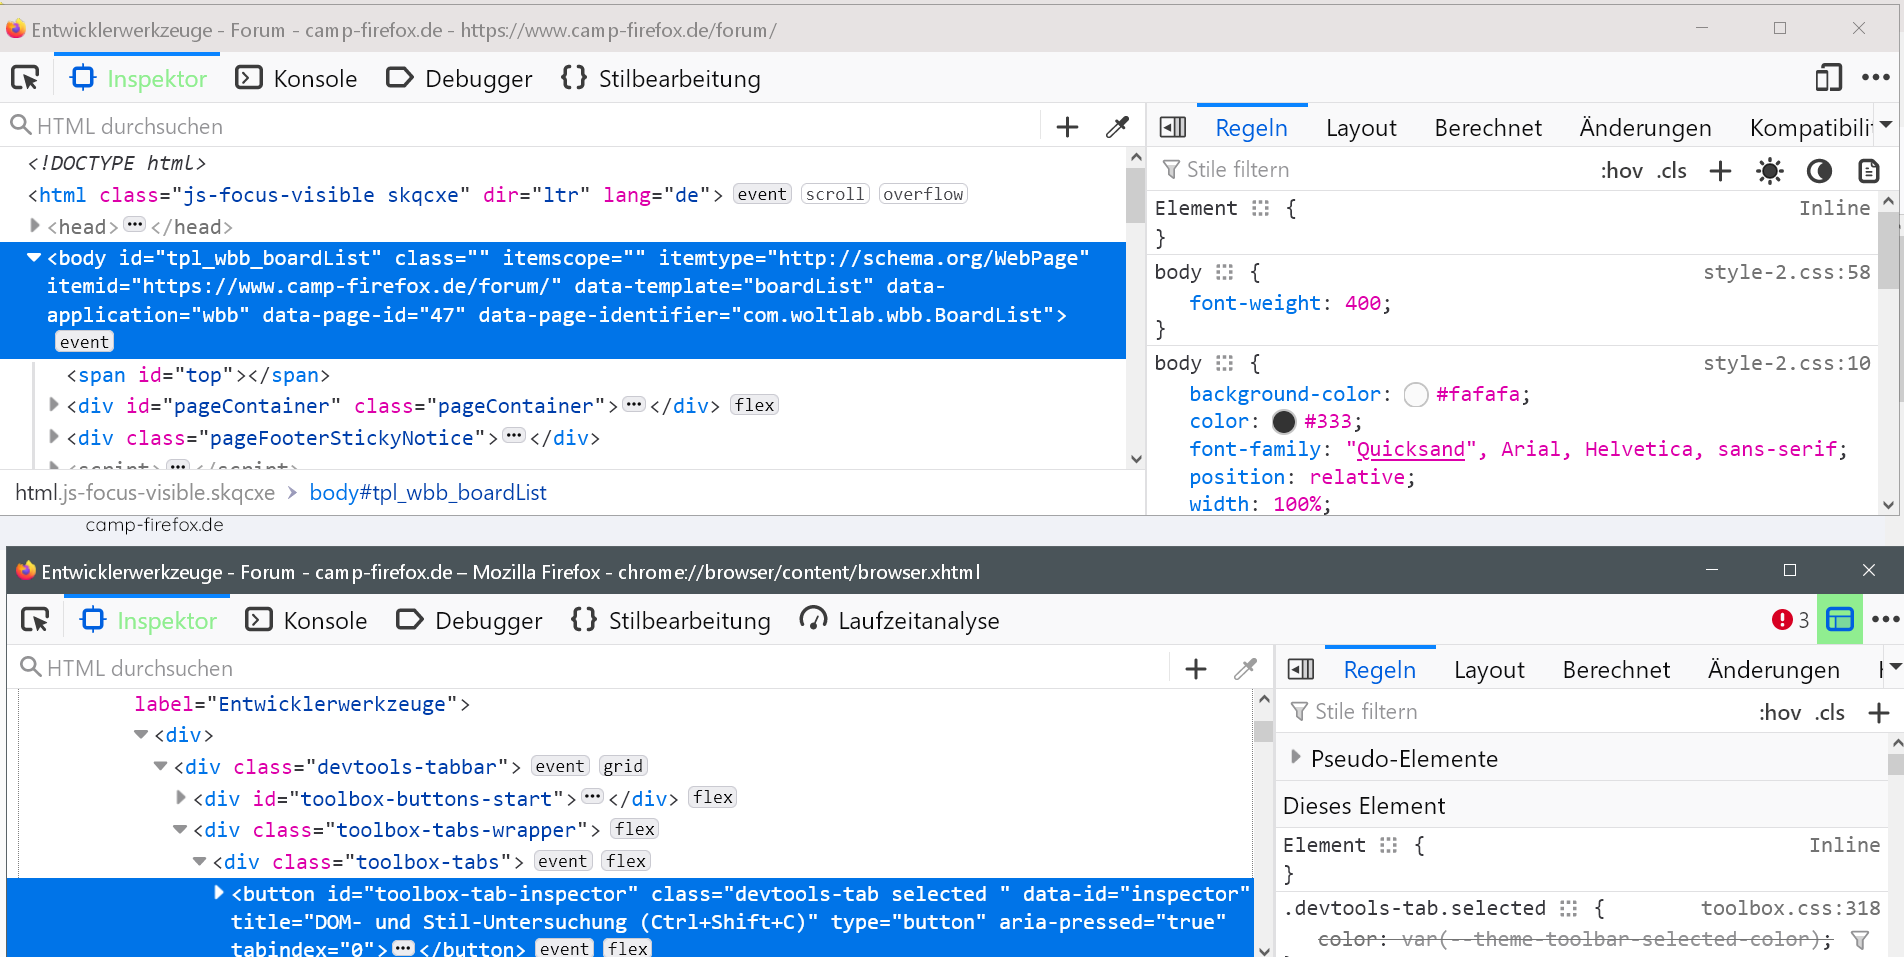Screen dimensions: 1904x957
Task: Click the eyedropper color picker in top inspector
Action: click(x=1117, y=127)
